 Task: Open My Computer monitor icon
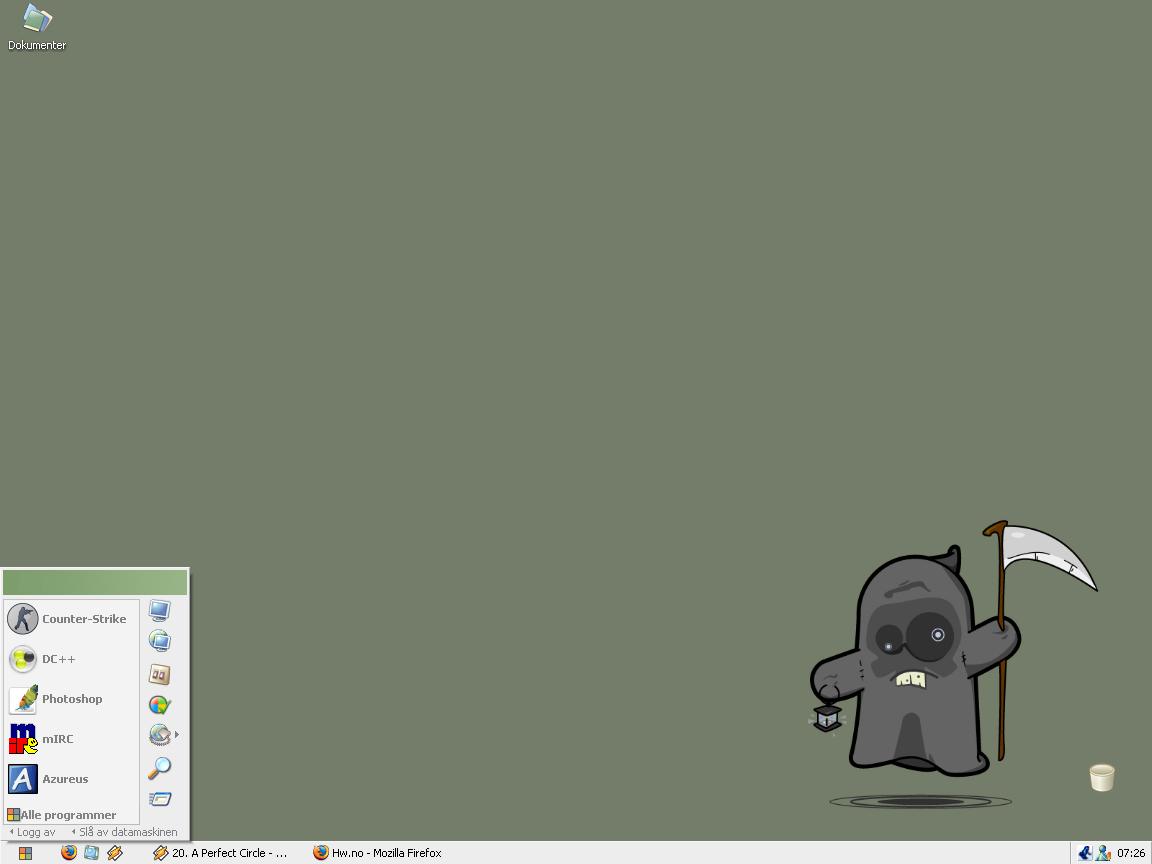click(159, 610)
